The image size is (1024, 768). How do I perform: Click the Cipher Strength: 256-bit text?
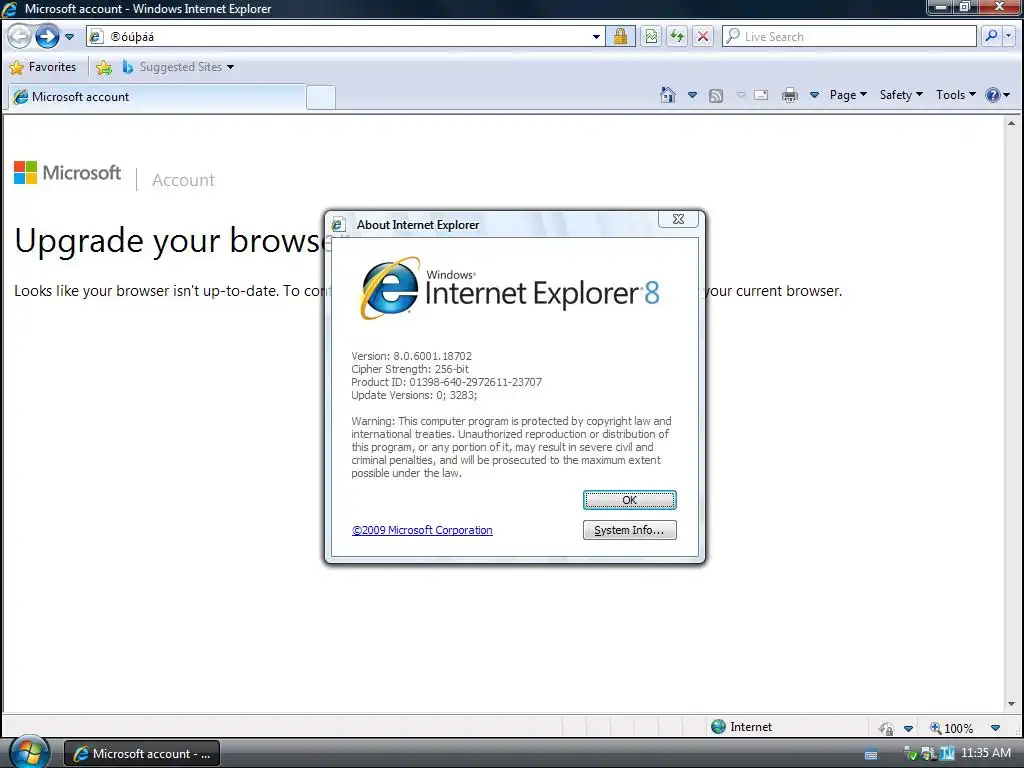[409, 369]
